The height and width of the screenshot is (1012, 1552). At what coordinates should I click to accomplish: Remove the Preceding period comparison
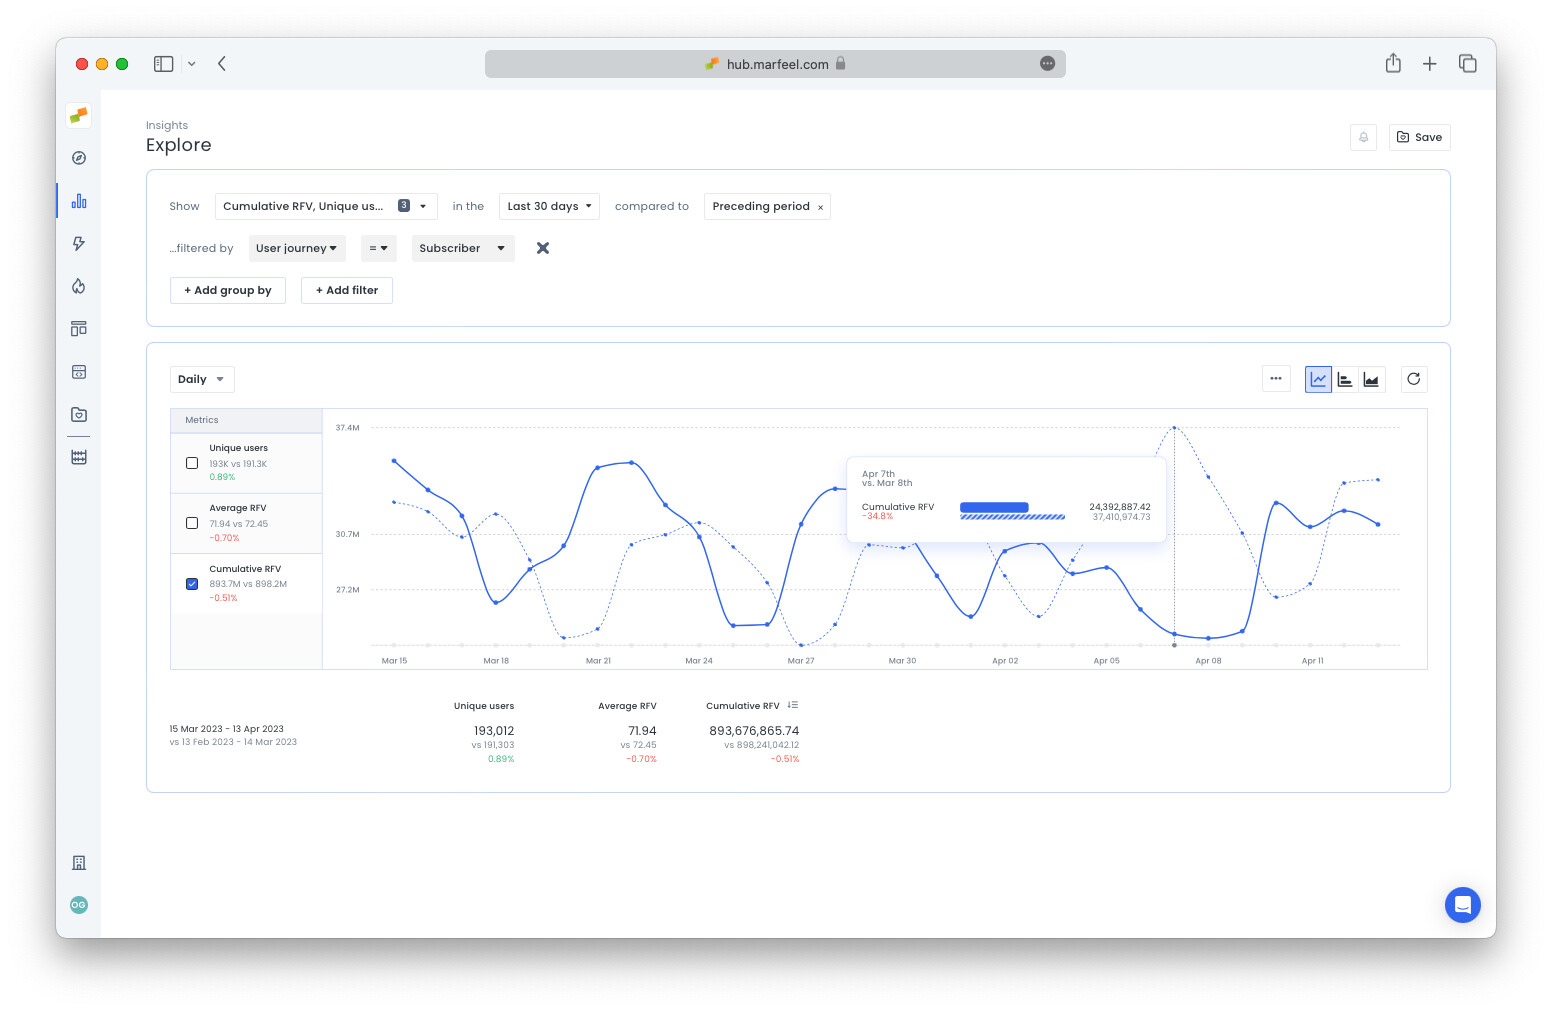[821, 206]
